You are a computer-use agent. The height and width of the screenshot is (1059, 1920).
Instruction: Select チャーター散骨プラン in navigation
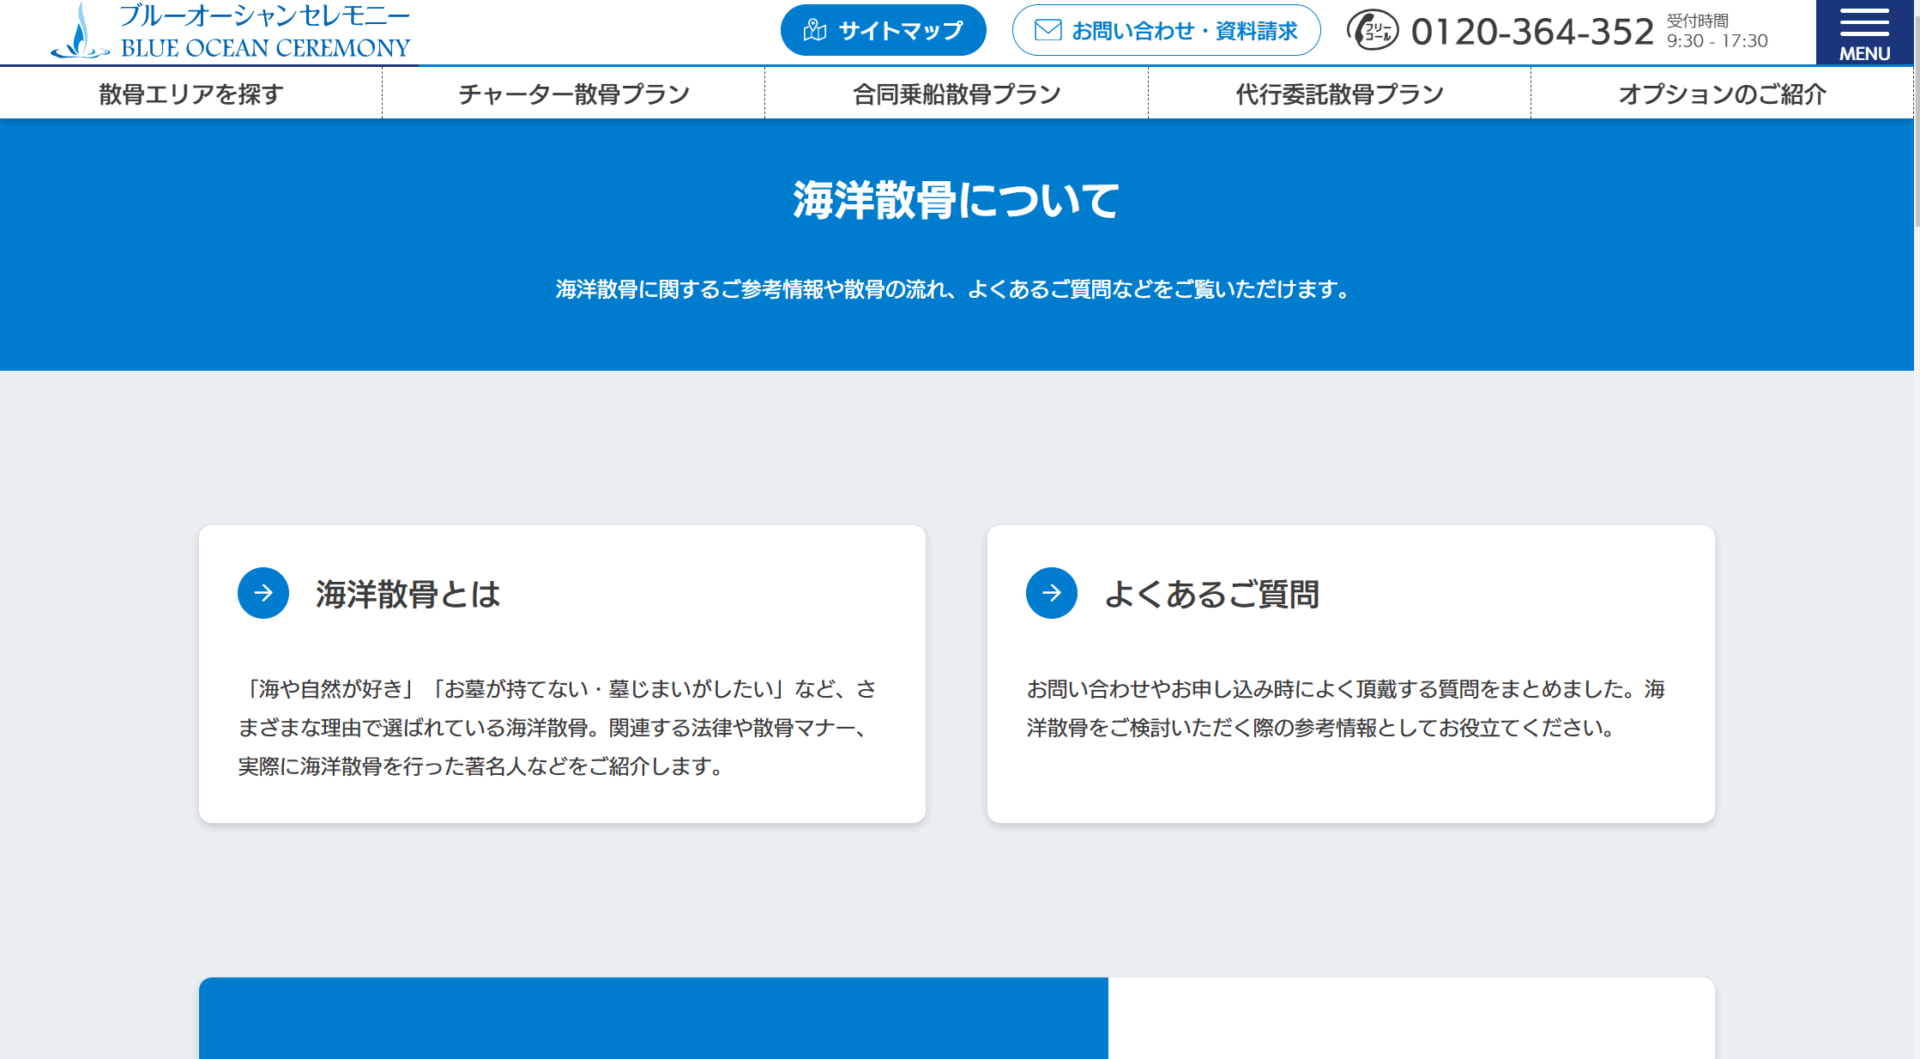pos(574,94)
